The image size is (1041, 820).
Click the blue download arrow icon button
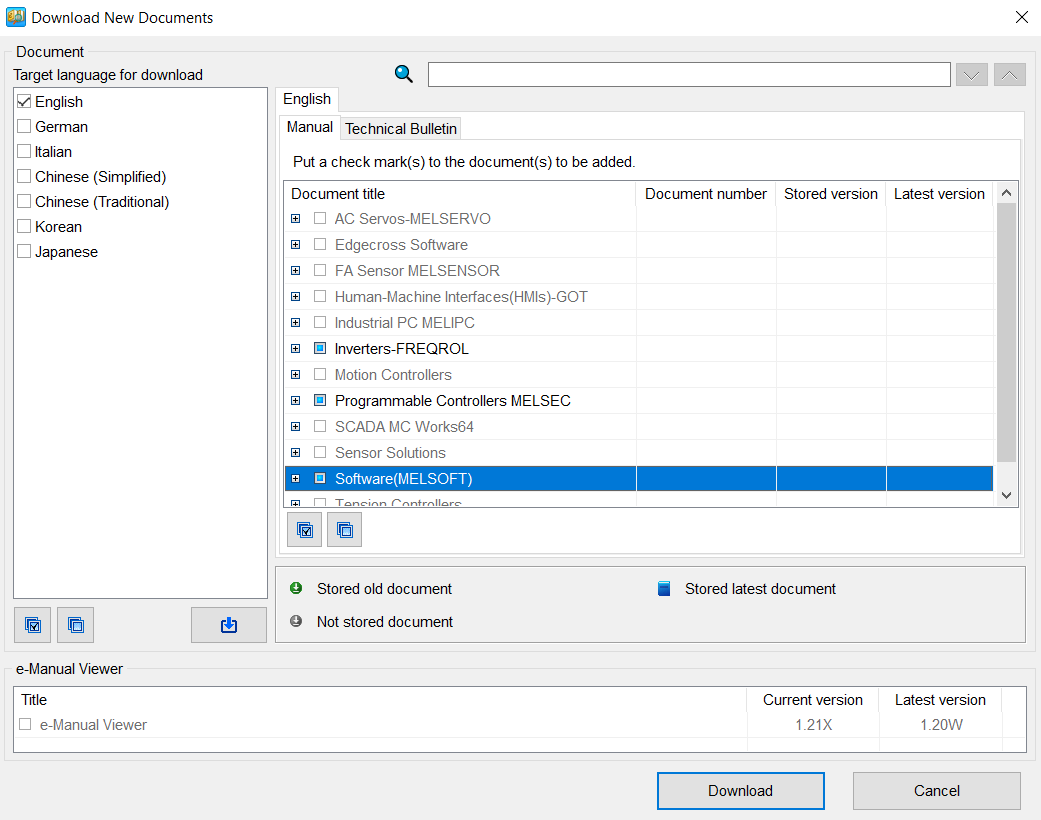(229, 625)
